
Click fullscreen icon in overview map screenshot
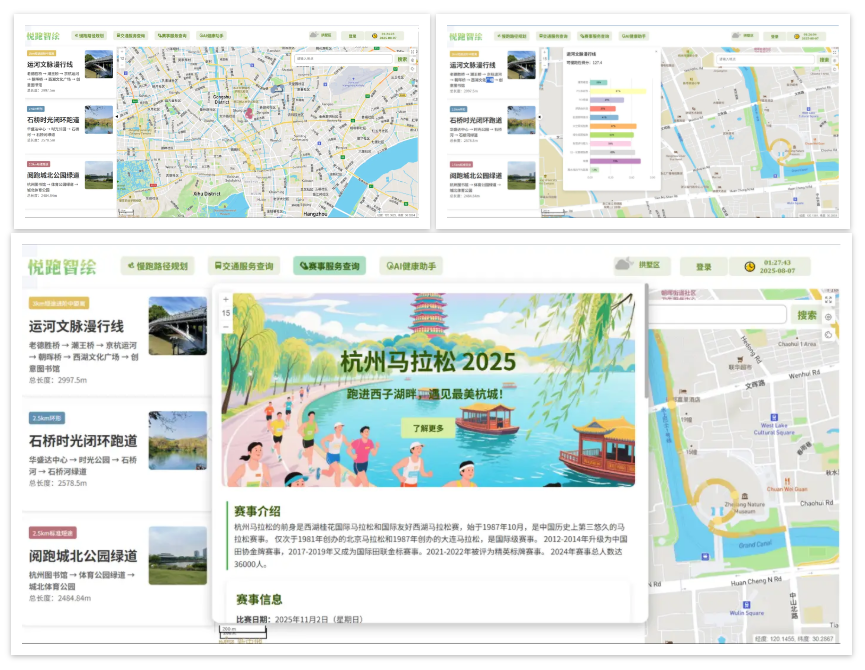[x=412, y=52]
